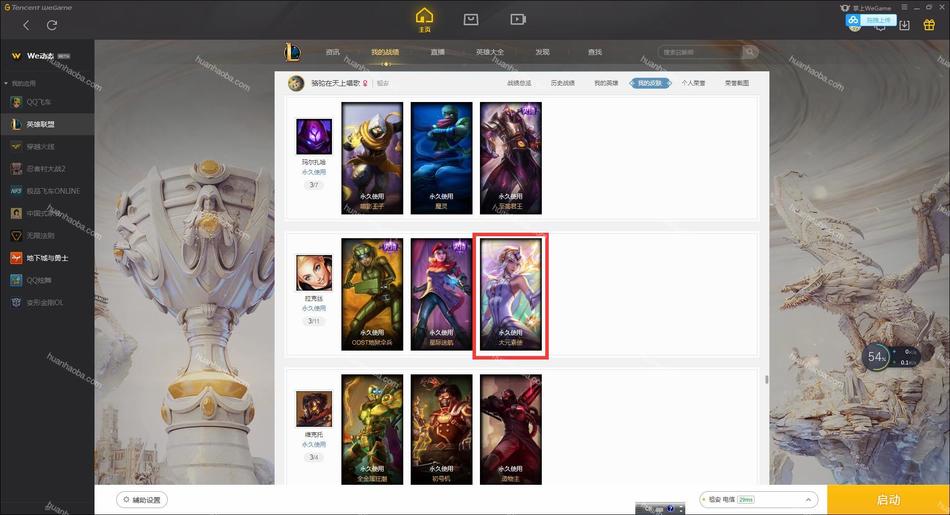The image size is (950, 515).
Task: Open the video icon in the top bar
Action: (x=518, y=19)
